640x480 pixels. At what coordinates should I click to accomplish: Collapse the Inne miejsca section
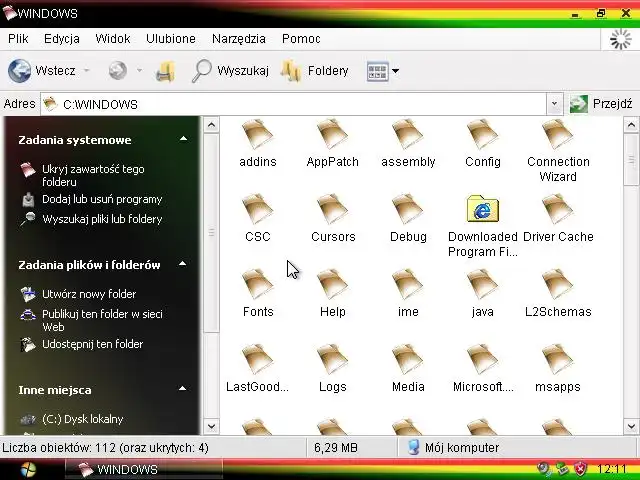point(183,389)
